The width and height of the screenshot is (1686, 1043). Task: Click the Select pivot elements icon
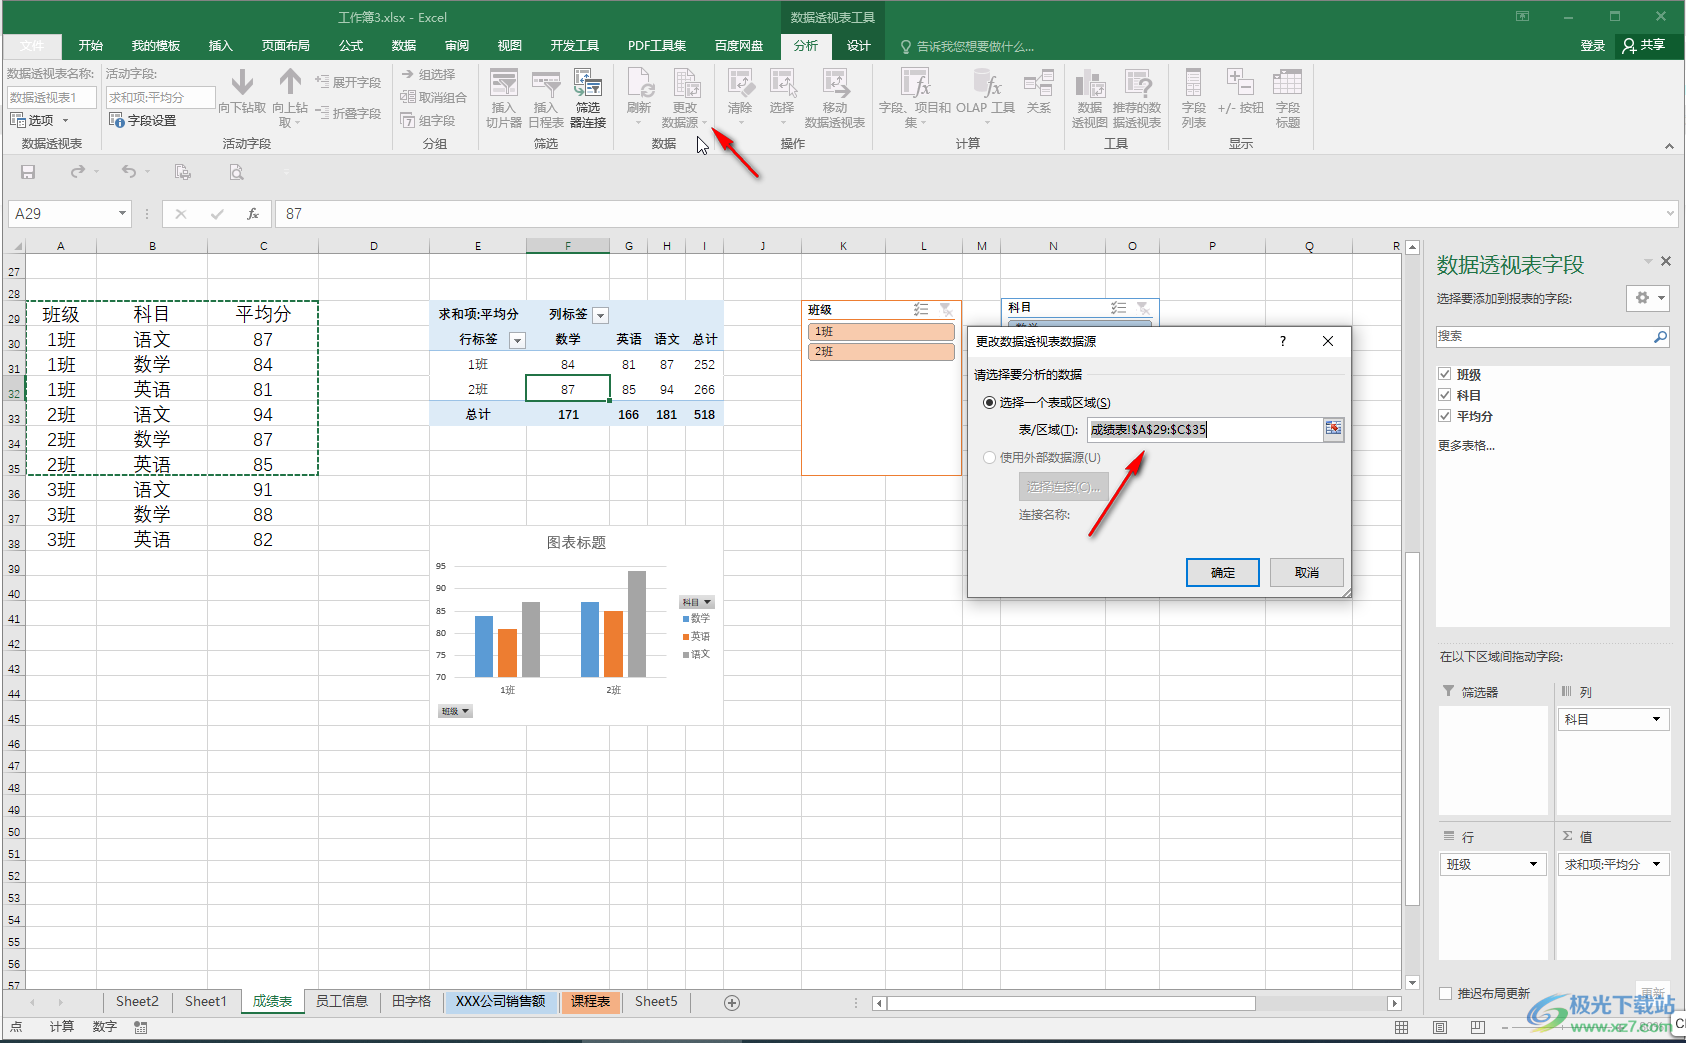(x=782, y=84)
